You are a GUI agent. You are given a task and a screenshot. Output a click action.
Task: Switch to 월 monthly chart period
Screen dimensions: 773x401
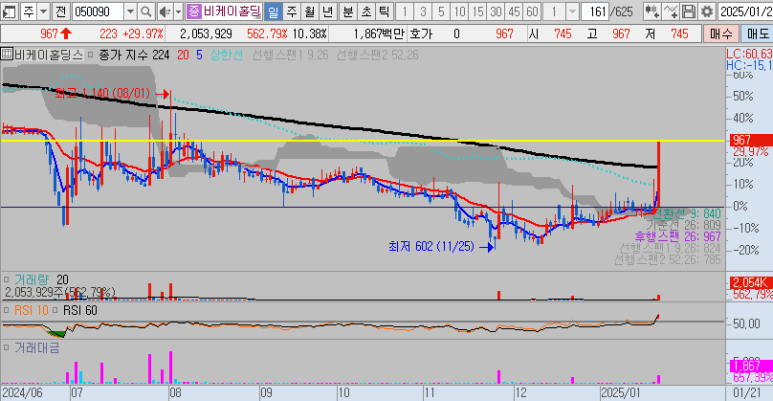coord(309,12)
